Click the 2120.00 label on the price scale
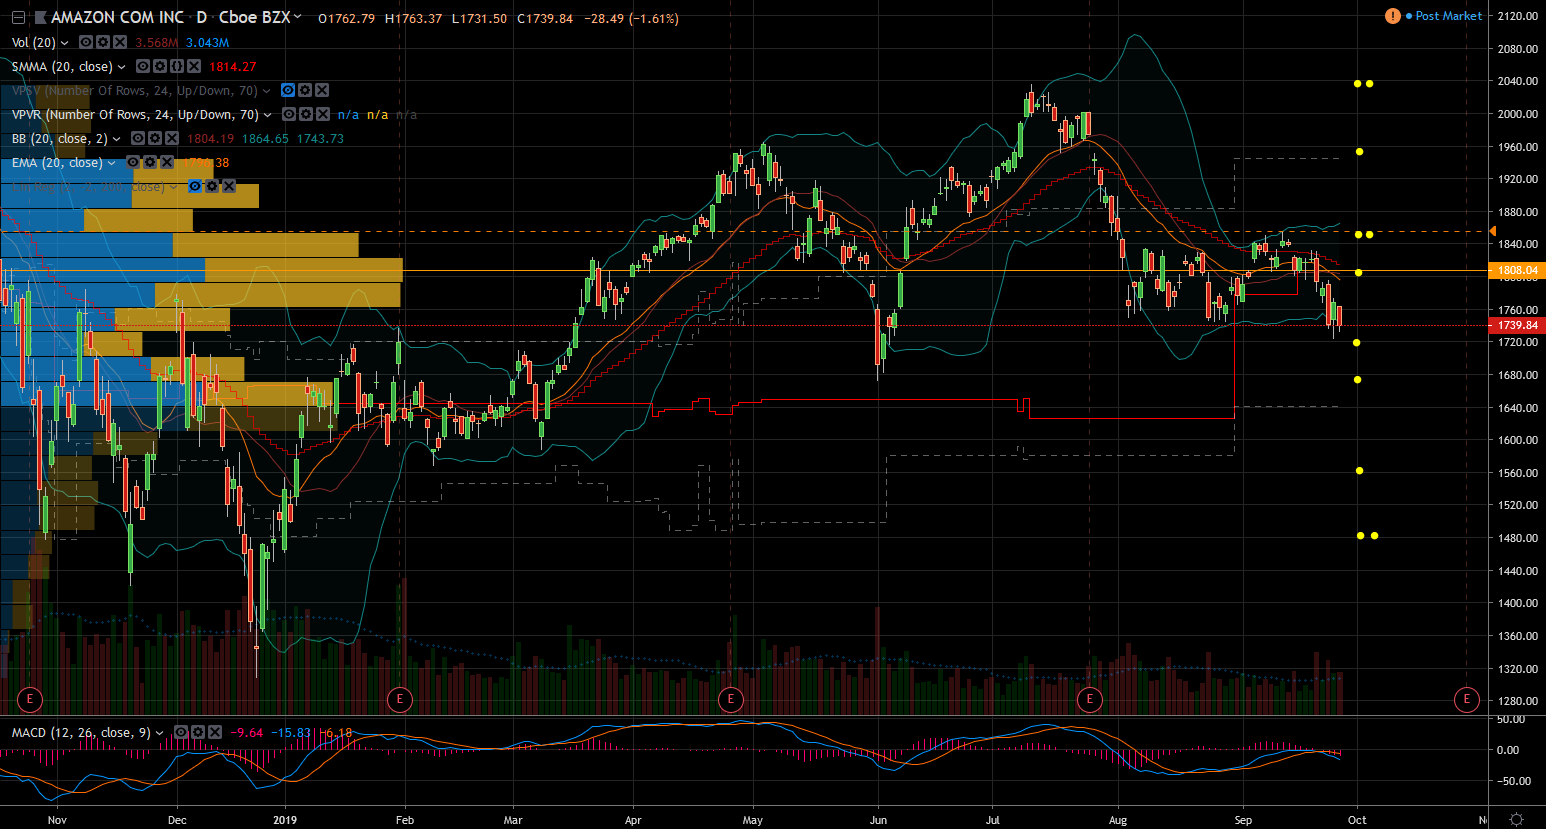The height and width of the screenshot is (829, 1546). 1518,16
